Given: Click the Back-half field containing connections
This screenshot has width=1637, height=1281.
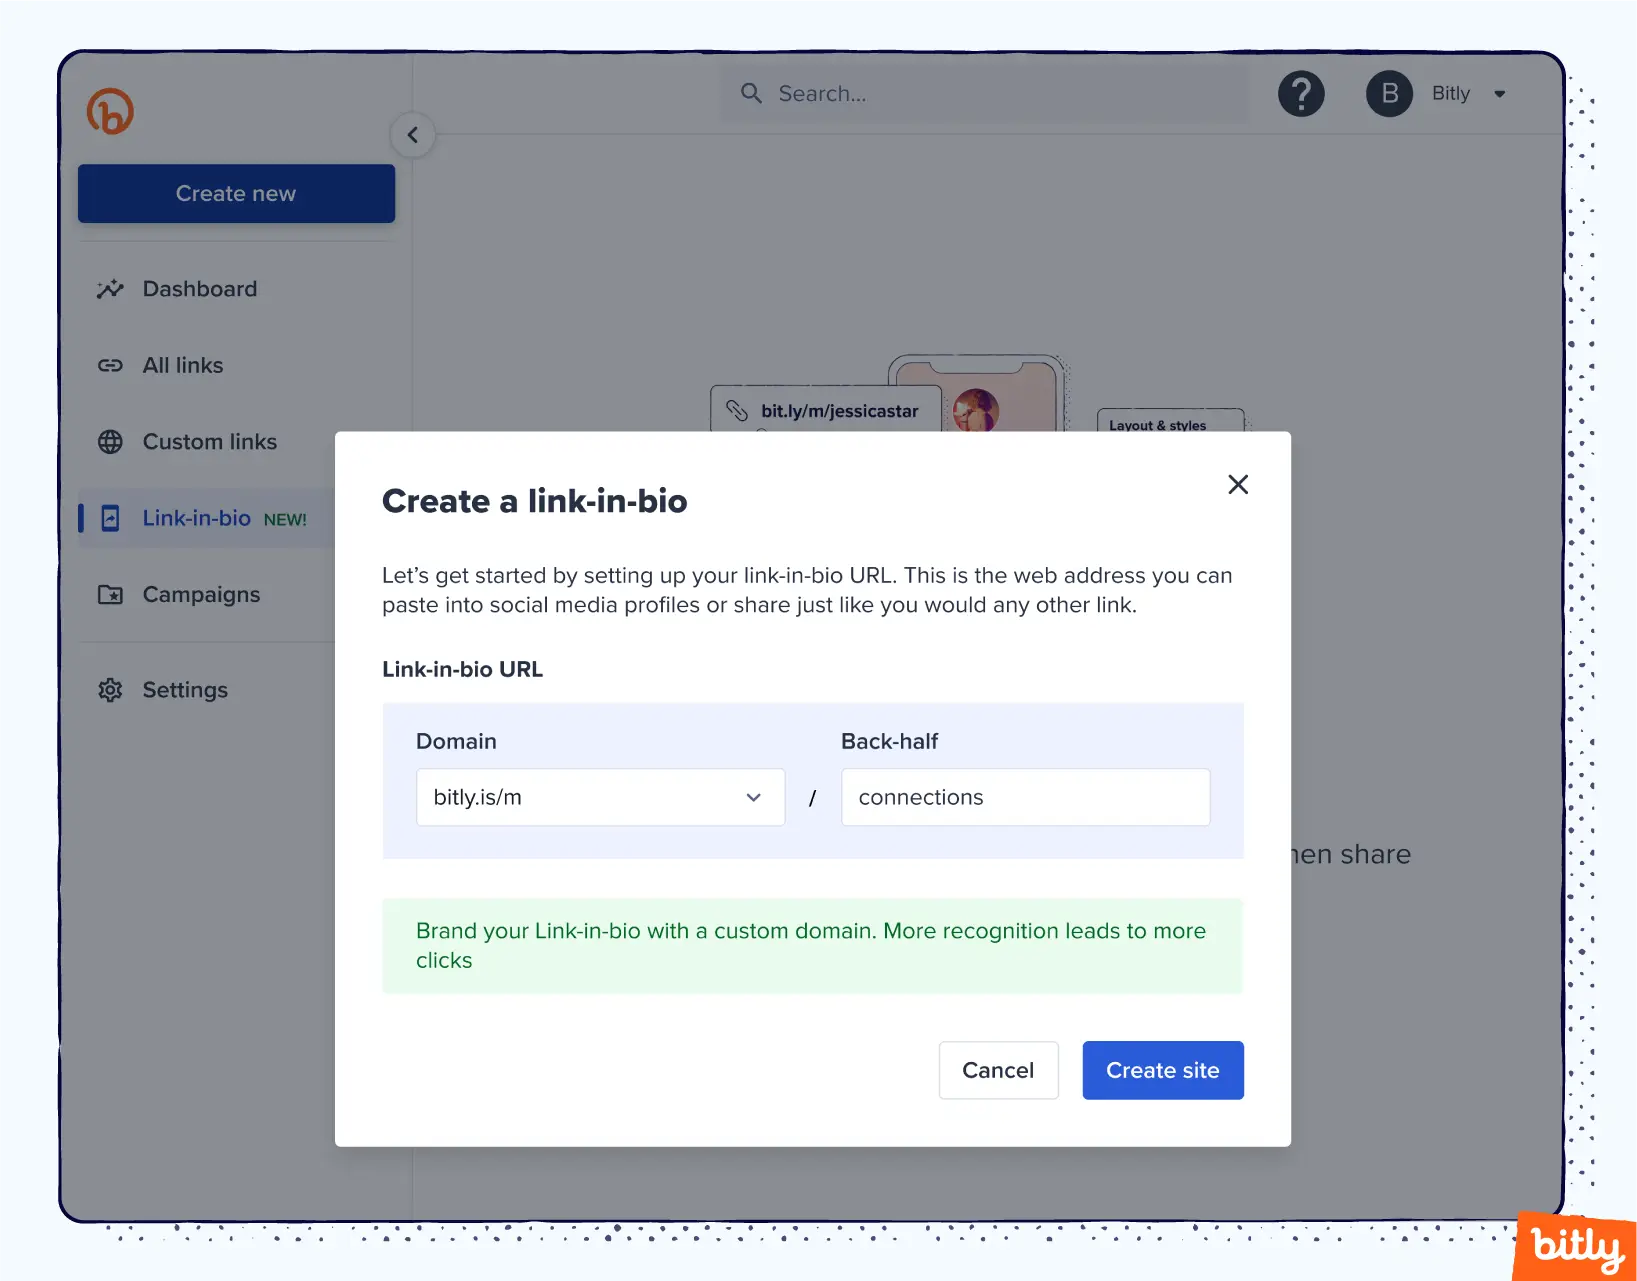Looking at the screenshot, I should pos(1025,797).
